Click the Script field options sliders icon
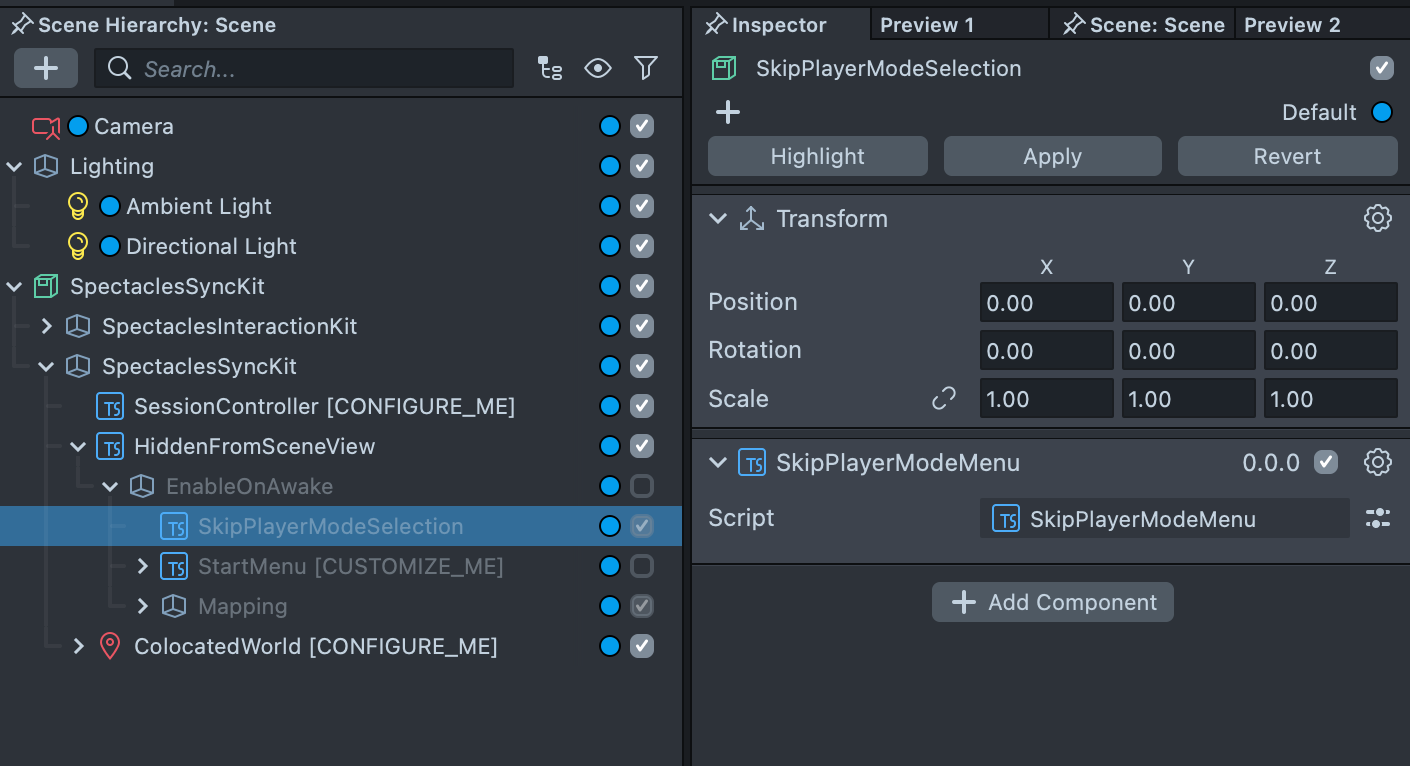1410x766 pixels. tap(1378, 518)
